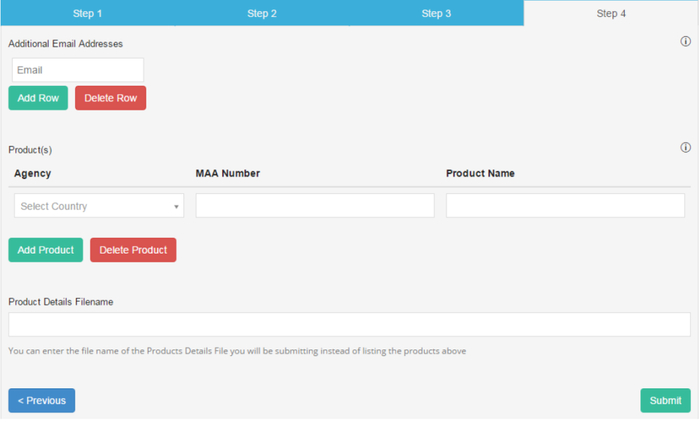Click the Product Name text box
The image size is (700, 426).
click(x=565, y=206)
